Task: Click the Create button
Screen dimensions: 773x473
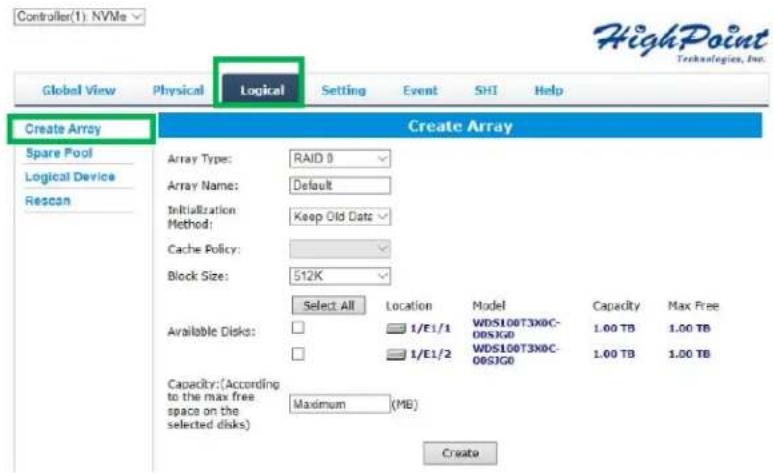Action: click(460, 453)
